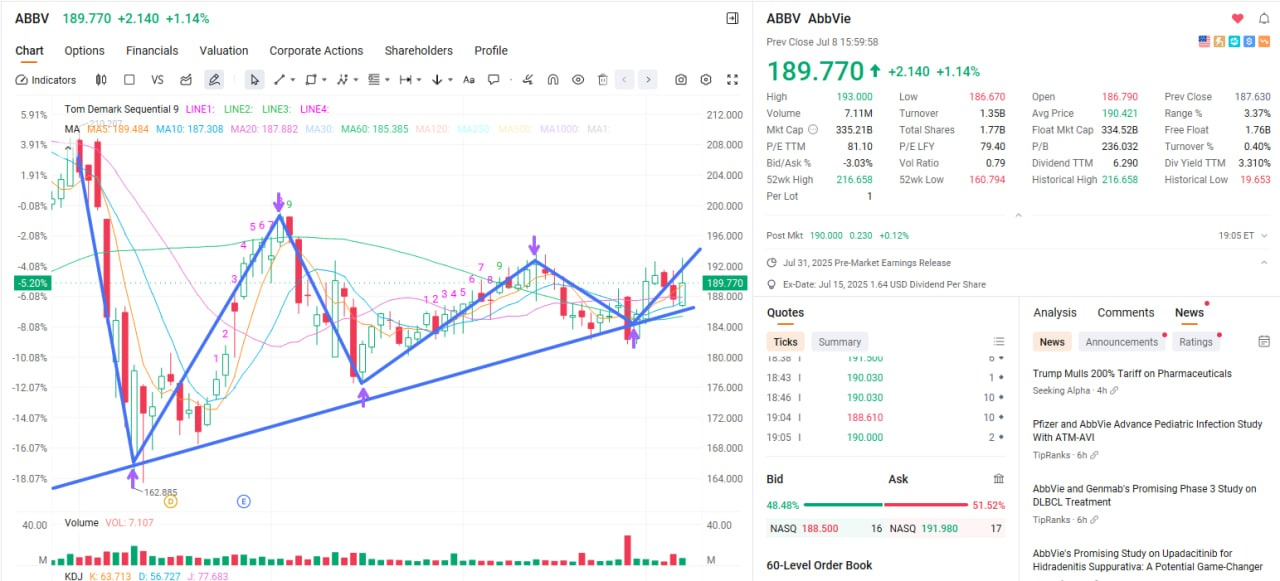Click the square layout icon beside VS
The image size is (1280, 581).
129,80
